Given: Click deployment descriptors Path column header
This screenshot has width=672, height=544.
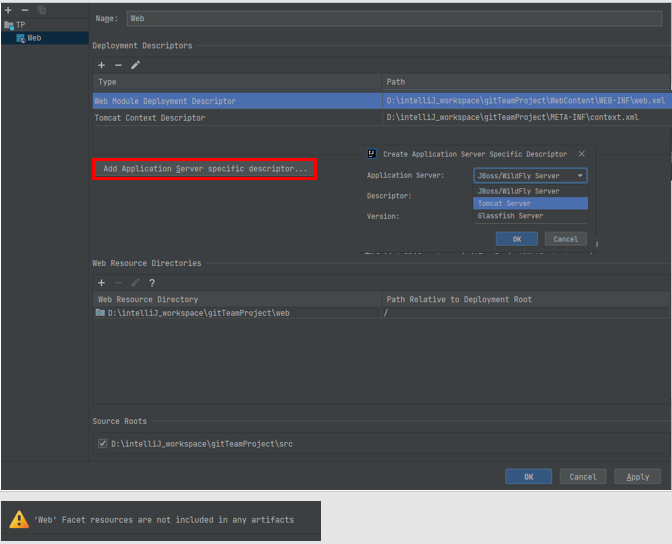Looking at the screenshot, I should 526,82.
